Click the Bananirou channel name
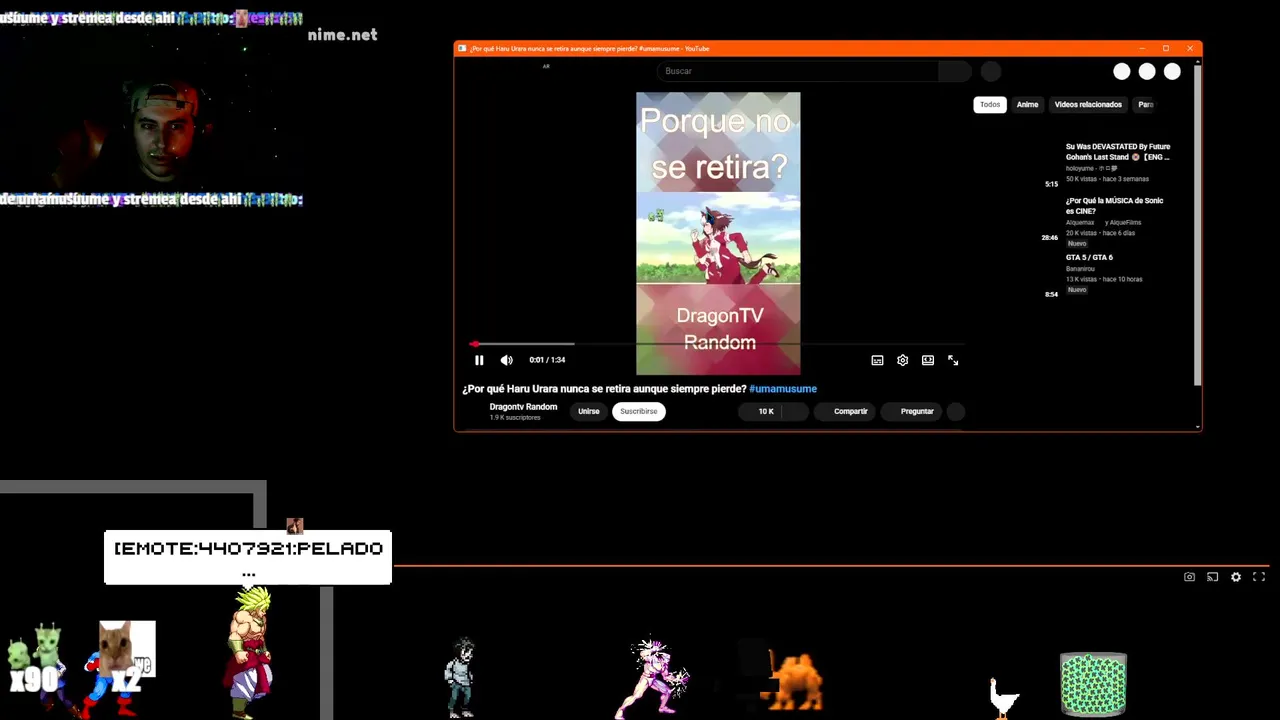 point(1080,268)
